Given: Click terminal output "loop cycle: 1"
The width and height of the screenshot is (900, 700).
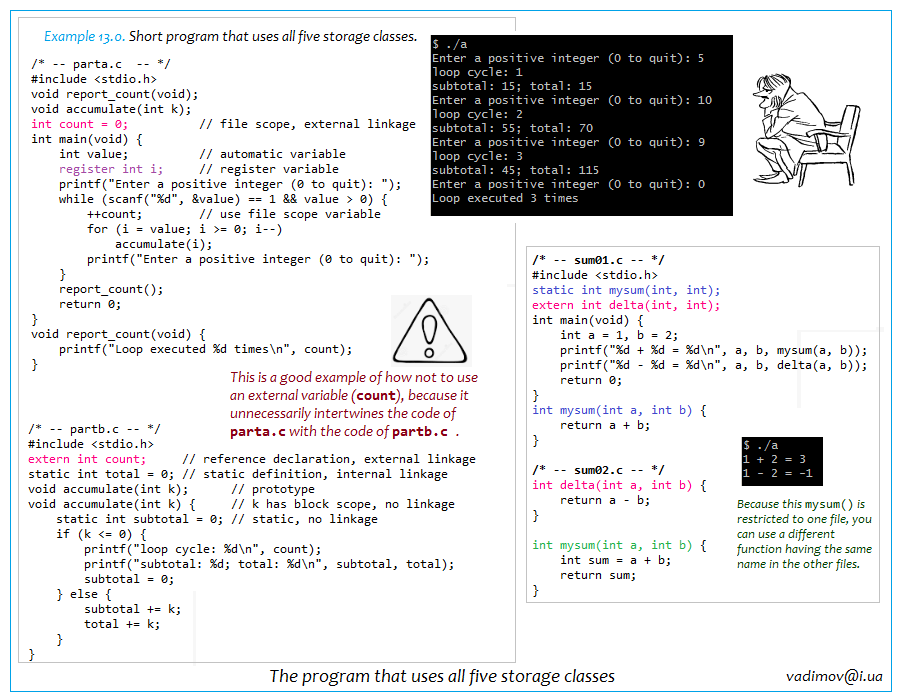Looking at the screenshot, I should (x=477, y=72).
